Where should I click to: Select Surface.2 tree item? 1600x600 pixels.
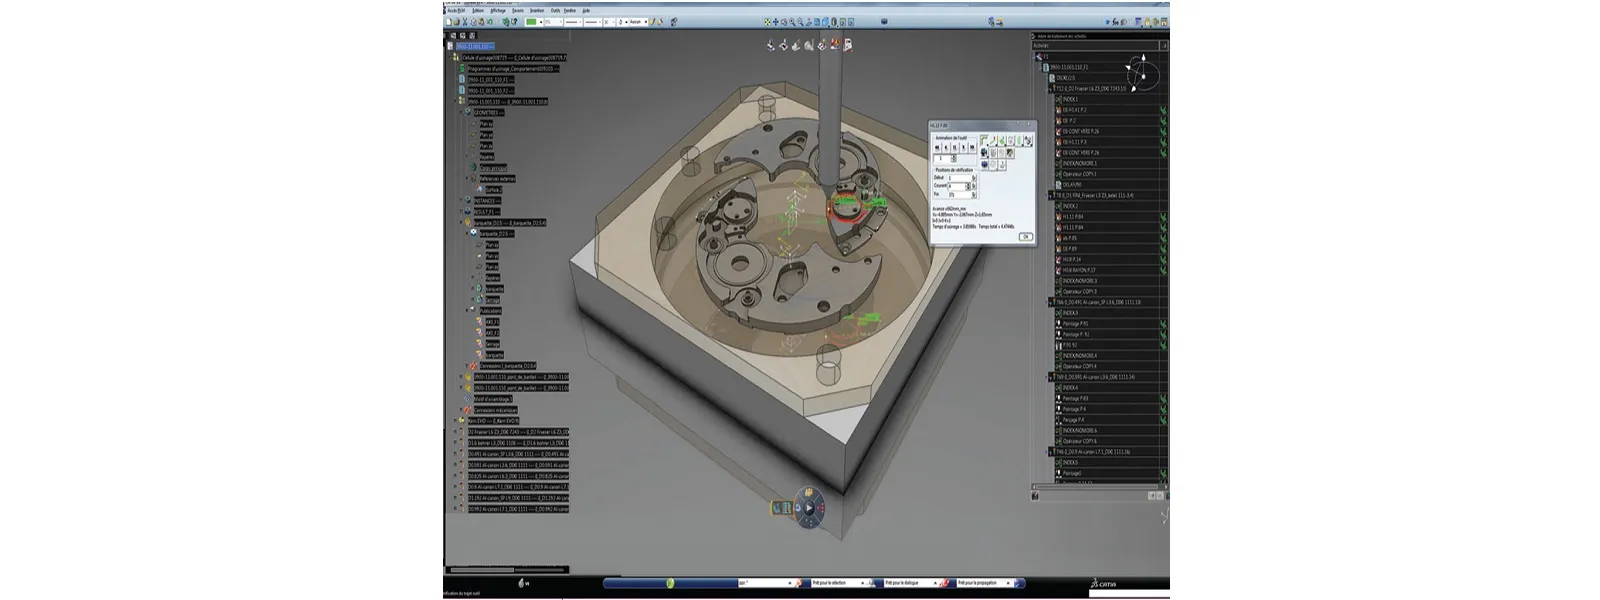pos(494,189)
